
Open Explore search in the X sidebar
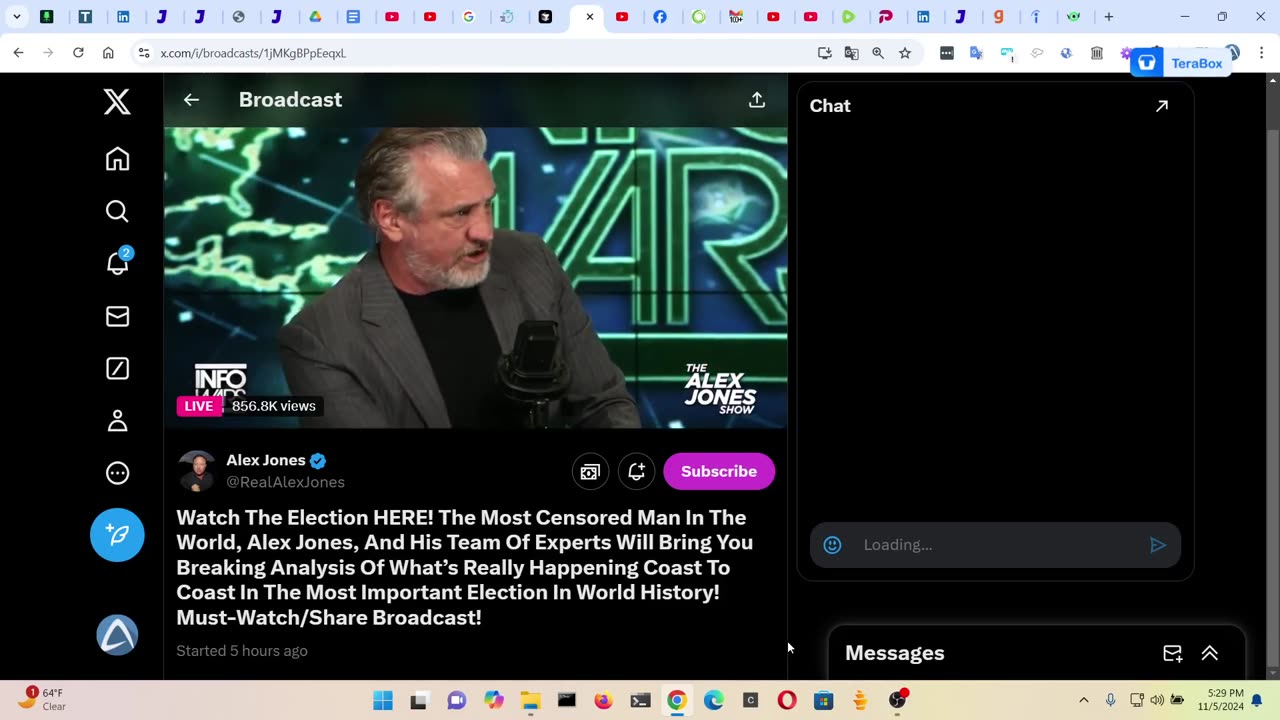(117, 211)
